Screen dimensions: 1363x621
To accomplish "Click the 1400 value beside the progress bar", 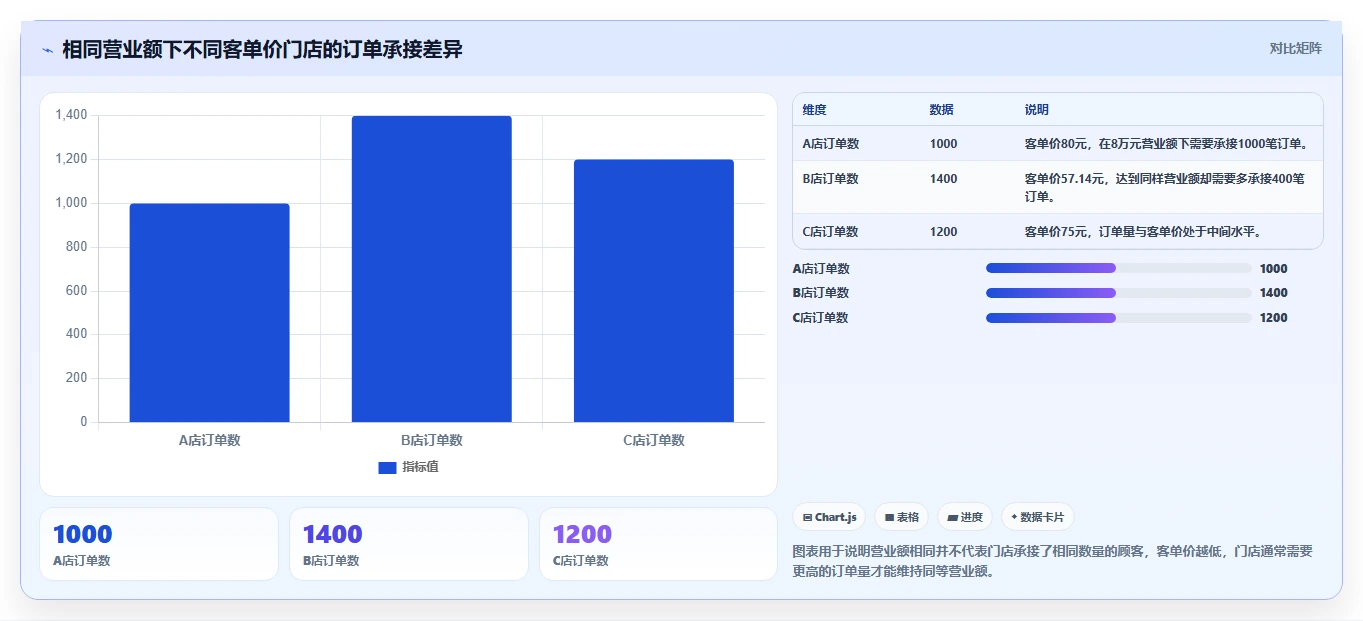I will 1273,293.
